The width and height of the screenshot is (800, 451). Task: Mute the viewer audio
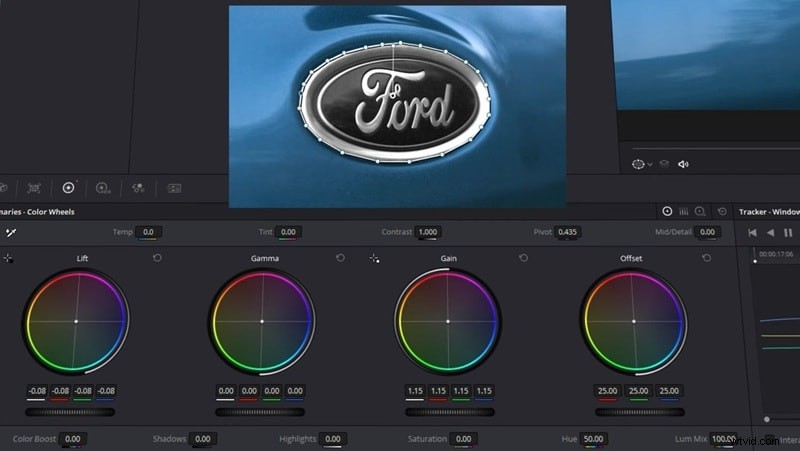683,164
